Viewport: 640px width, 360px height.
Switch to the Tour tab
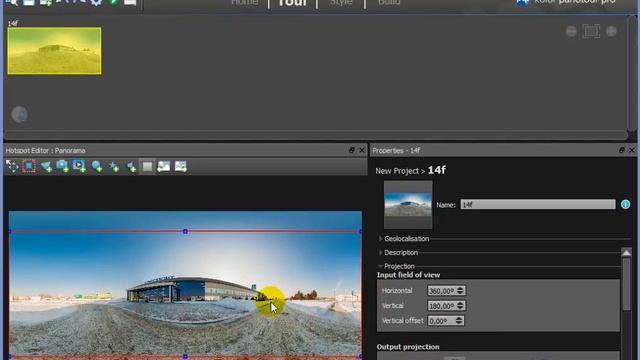pos(293,2)
